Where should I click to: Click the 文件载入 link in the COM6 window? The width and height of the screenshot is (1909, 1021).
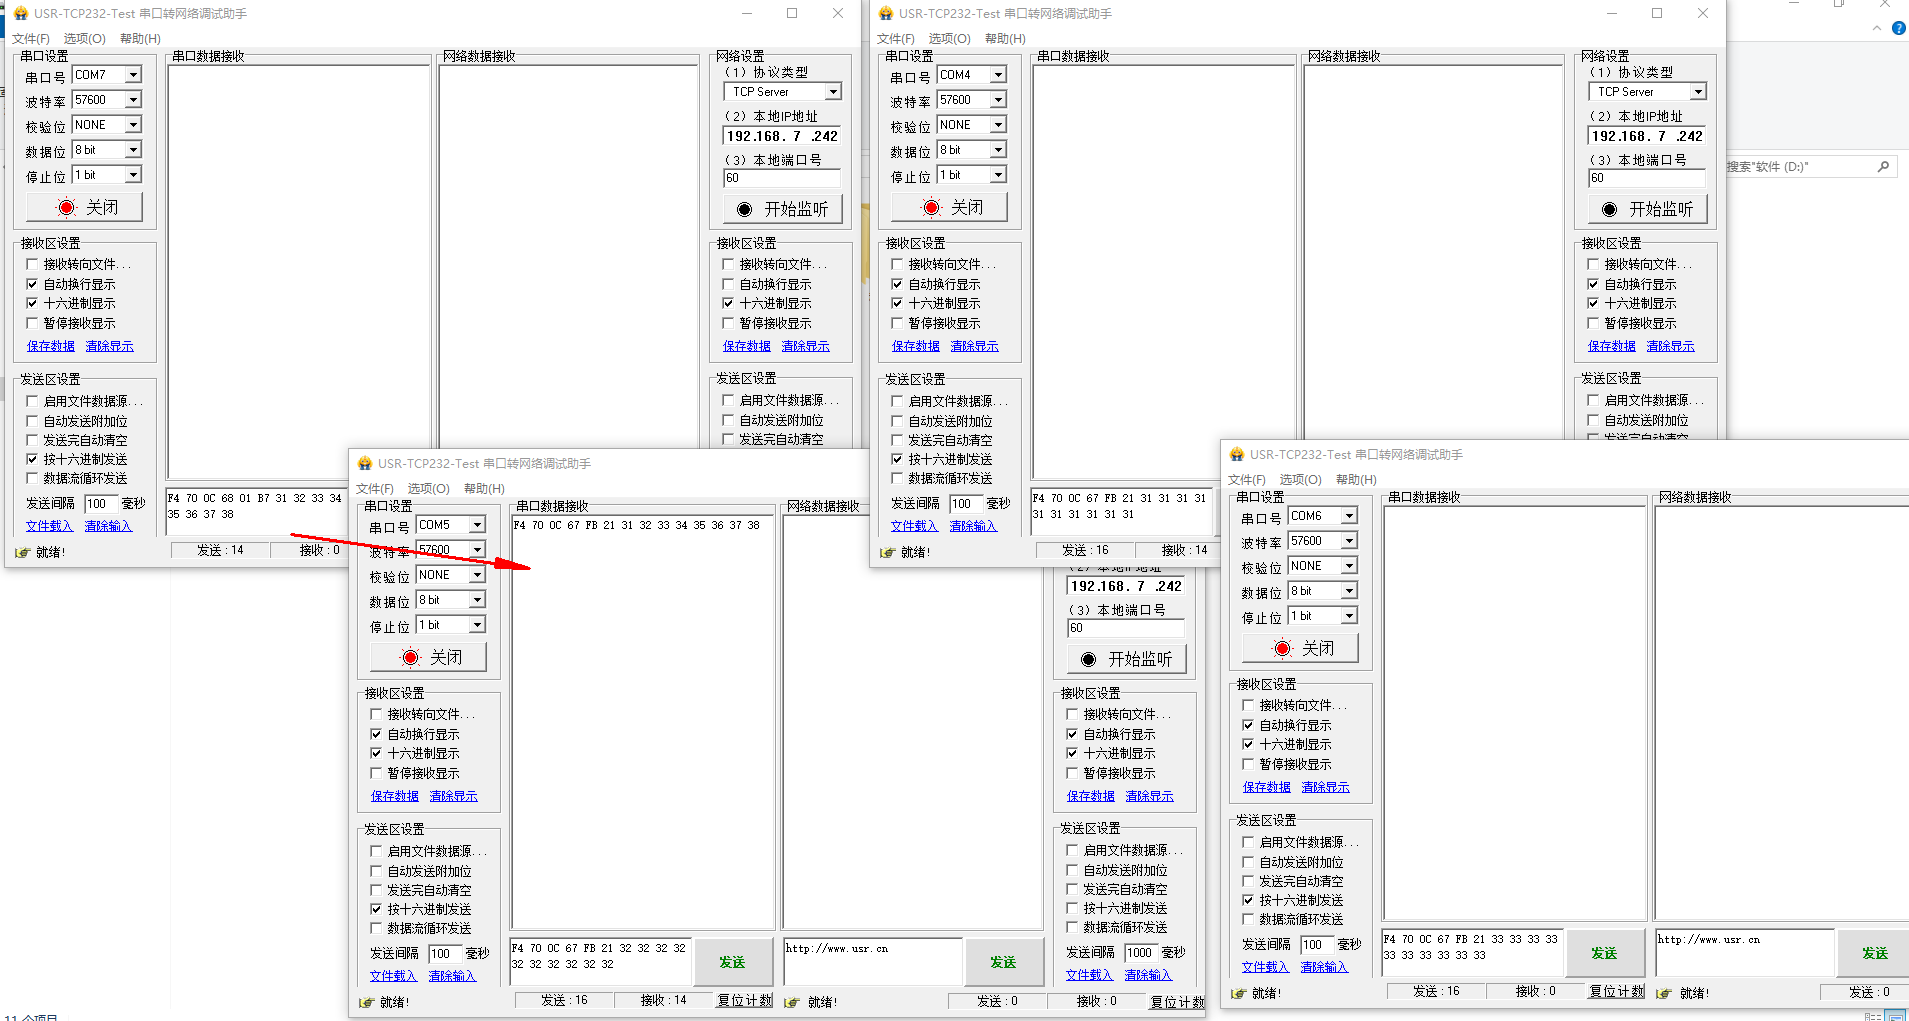click(x=1265, y=967)
